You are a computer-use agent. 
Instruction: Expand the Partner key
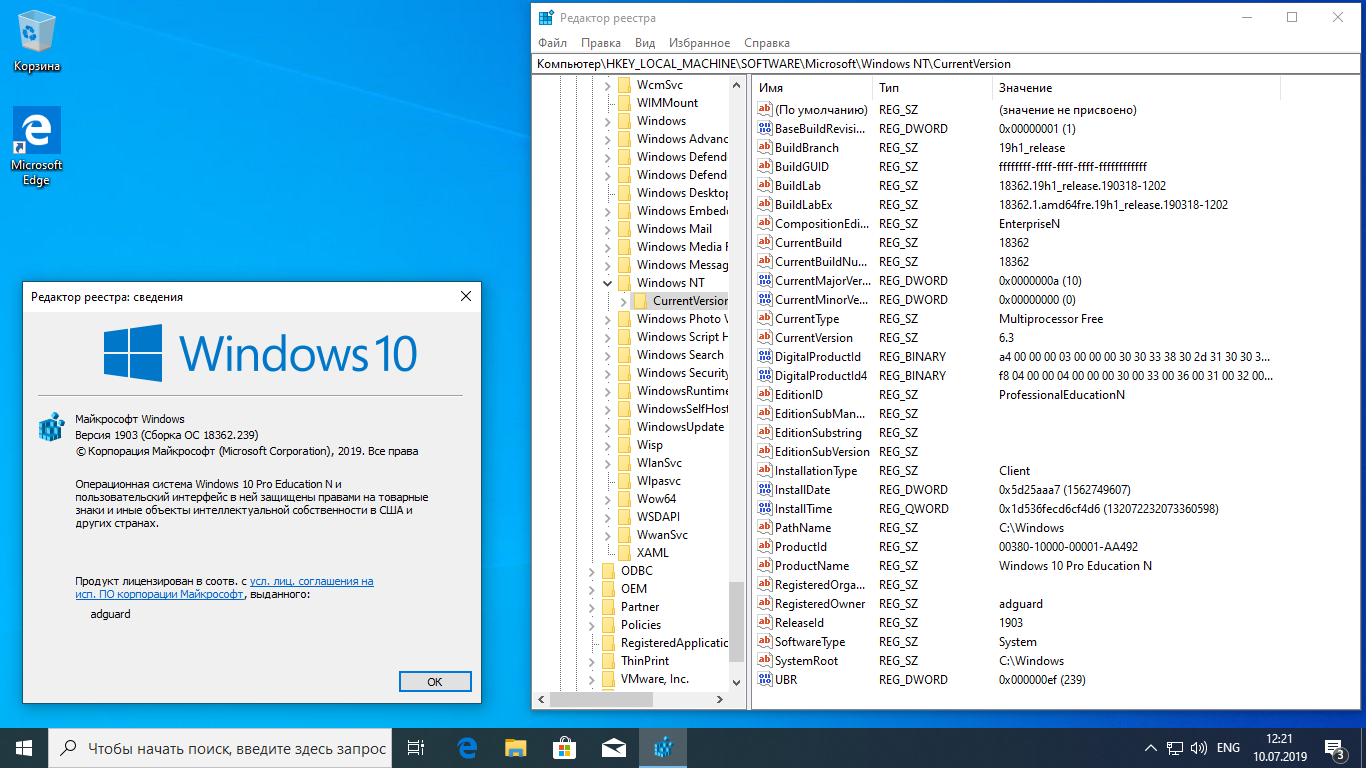point(591,607)
